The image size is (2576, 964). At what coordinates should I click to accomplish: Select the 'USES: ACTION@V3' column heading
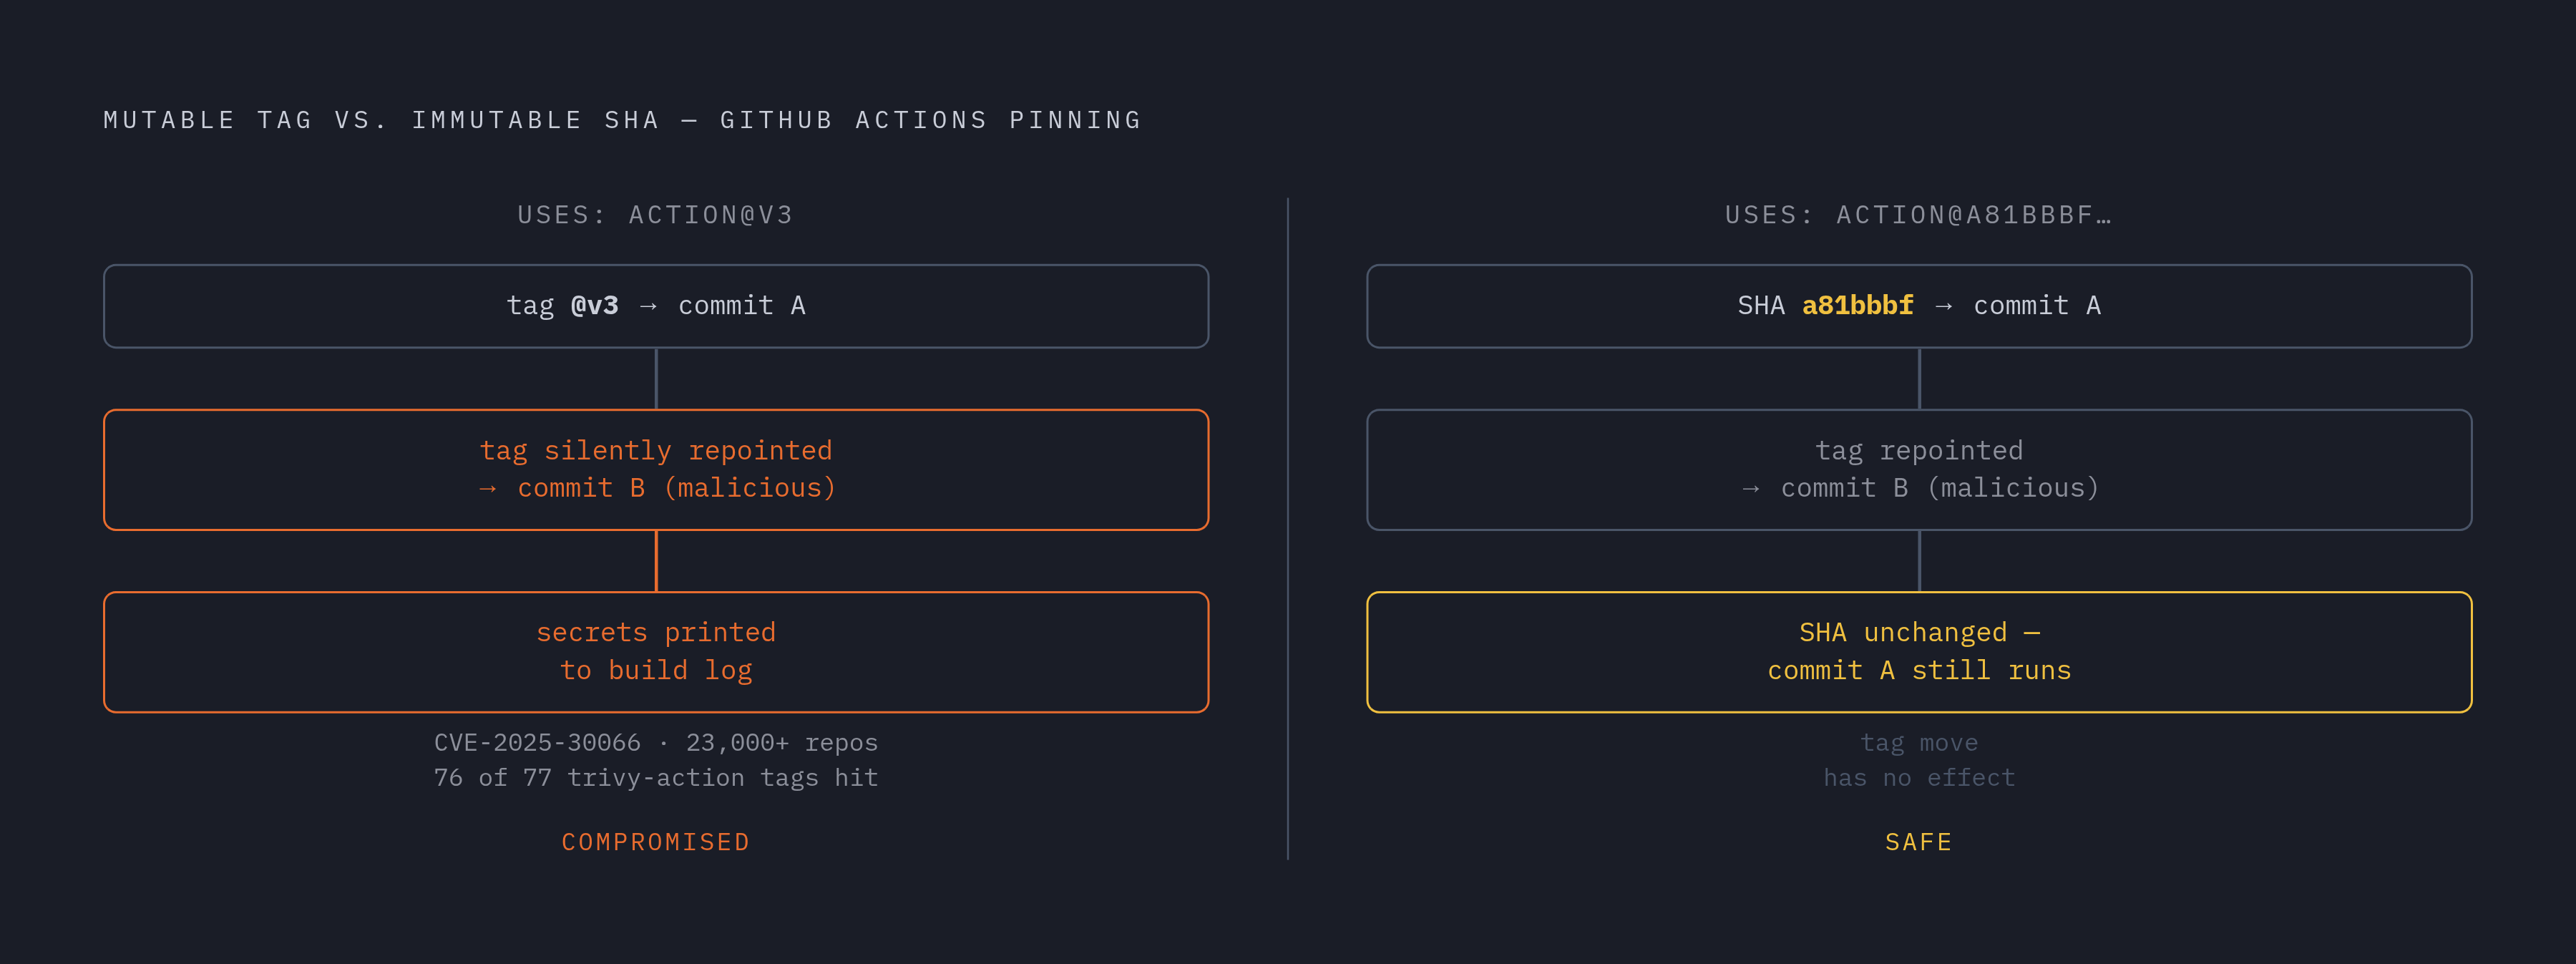pyautogui.click(x=656, y=215)
